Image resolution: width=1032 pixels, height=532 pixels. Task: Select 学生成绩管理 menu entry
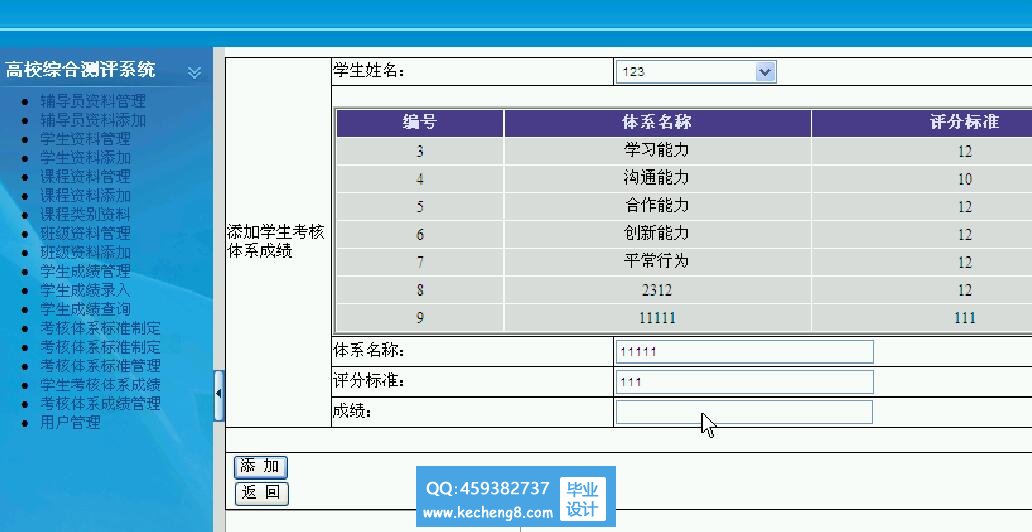tap(86, 271)
